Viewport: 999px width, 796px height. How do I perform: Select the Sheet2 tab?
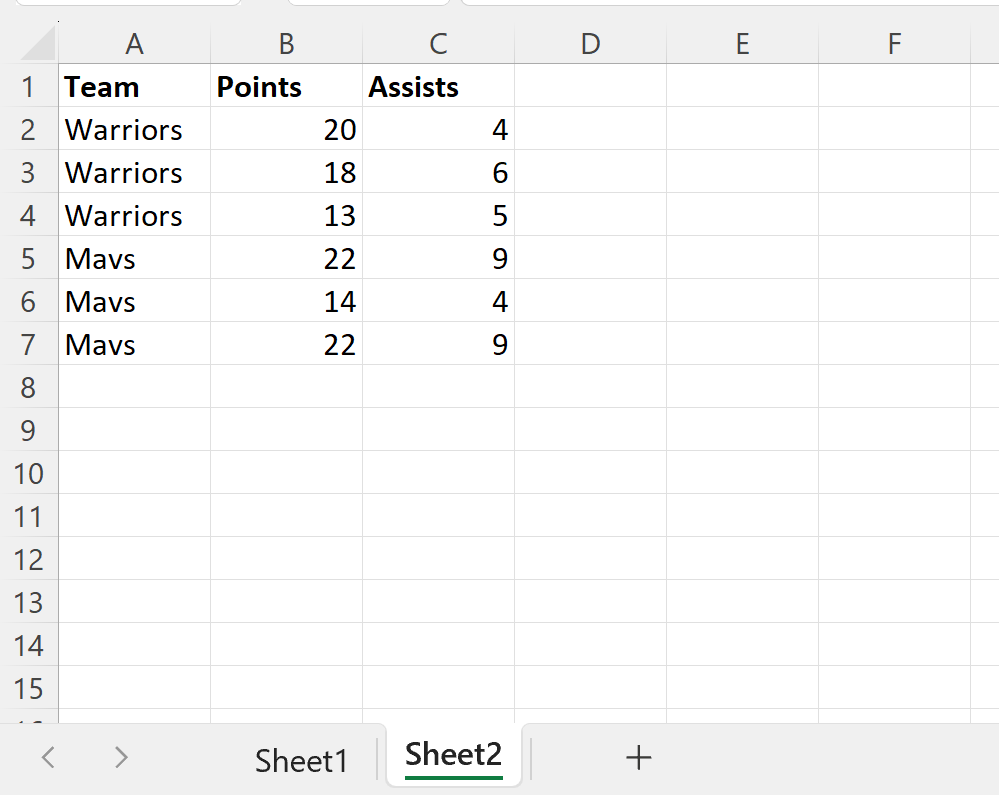(x=454, y=755)
